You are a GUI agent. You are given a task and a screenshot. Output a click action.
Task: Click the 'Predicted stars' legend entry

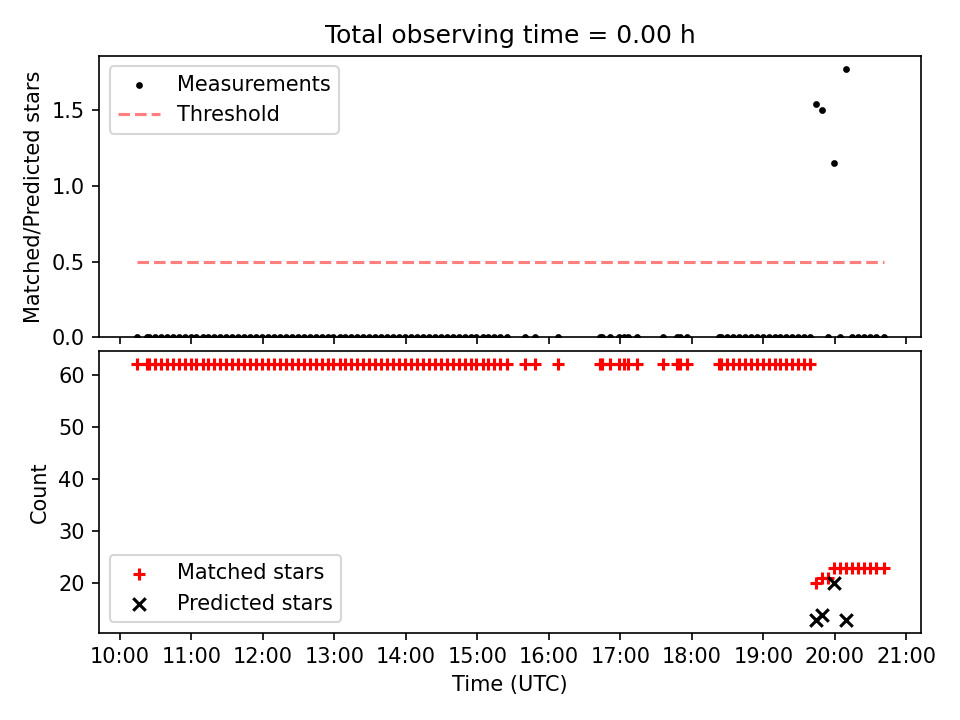(x=255, y=603)
